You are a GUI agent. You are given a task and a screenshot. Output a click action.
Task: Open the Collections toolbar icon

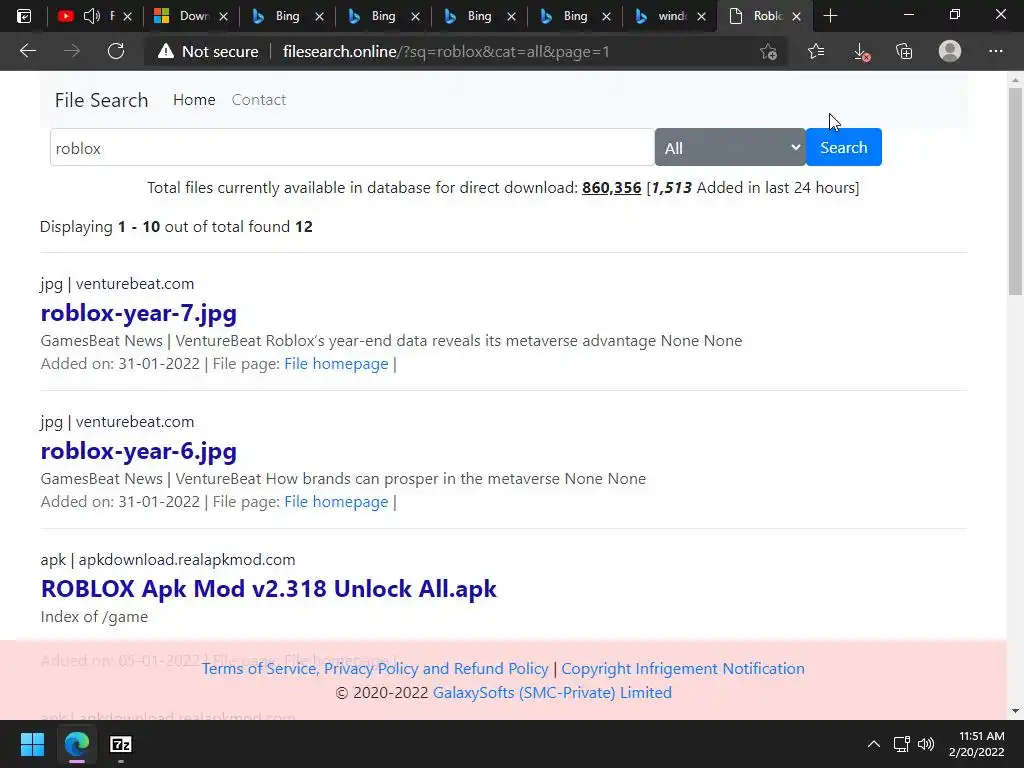[904, 51]
